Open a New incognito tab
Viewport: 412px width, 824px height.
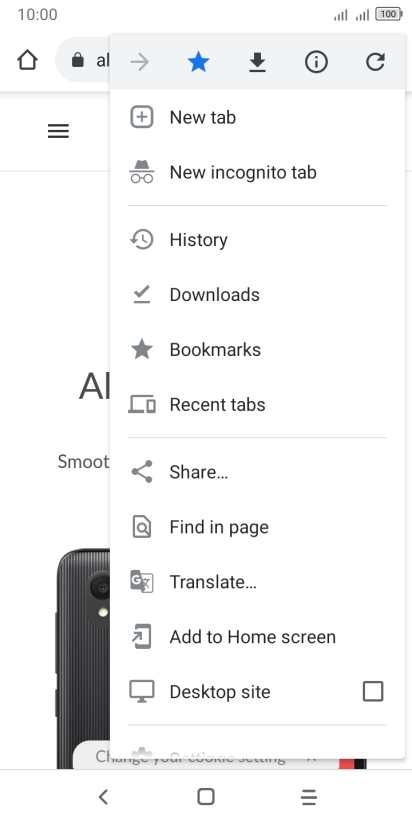pos(258,172)
